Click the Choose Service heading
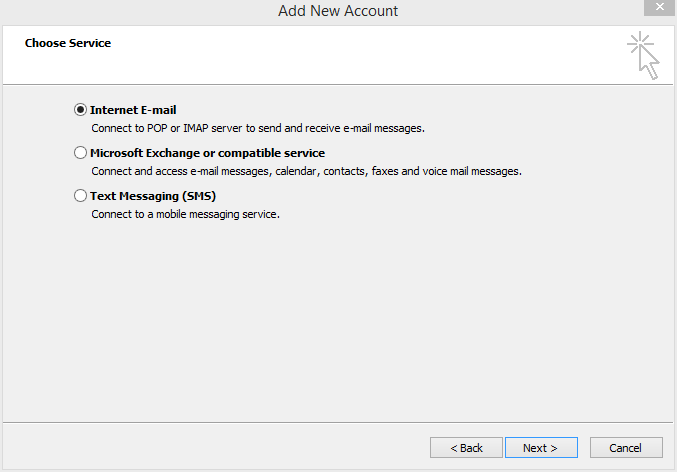Image resolution: width=677 pixels, height=472 pixels. pyautogui.click(x=68, y=43)
